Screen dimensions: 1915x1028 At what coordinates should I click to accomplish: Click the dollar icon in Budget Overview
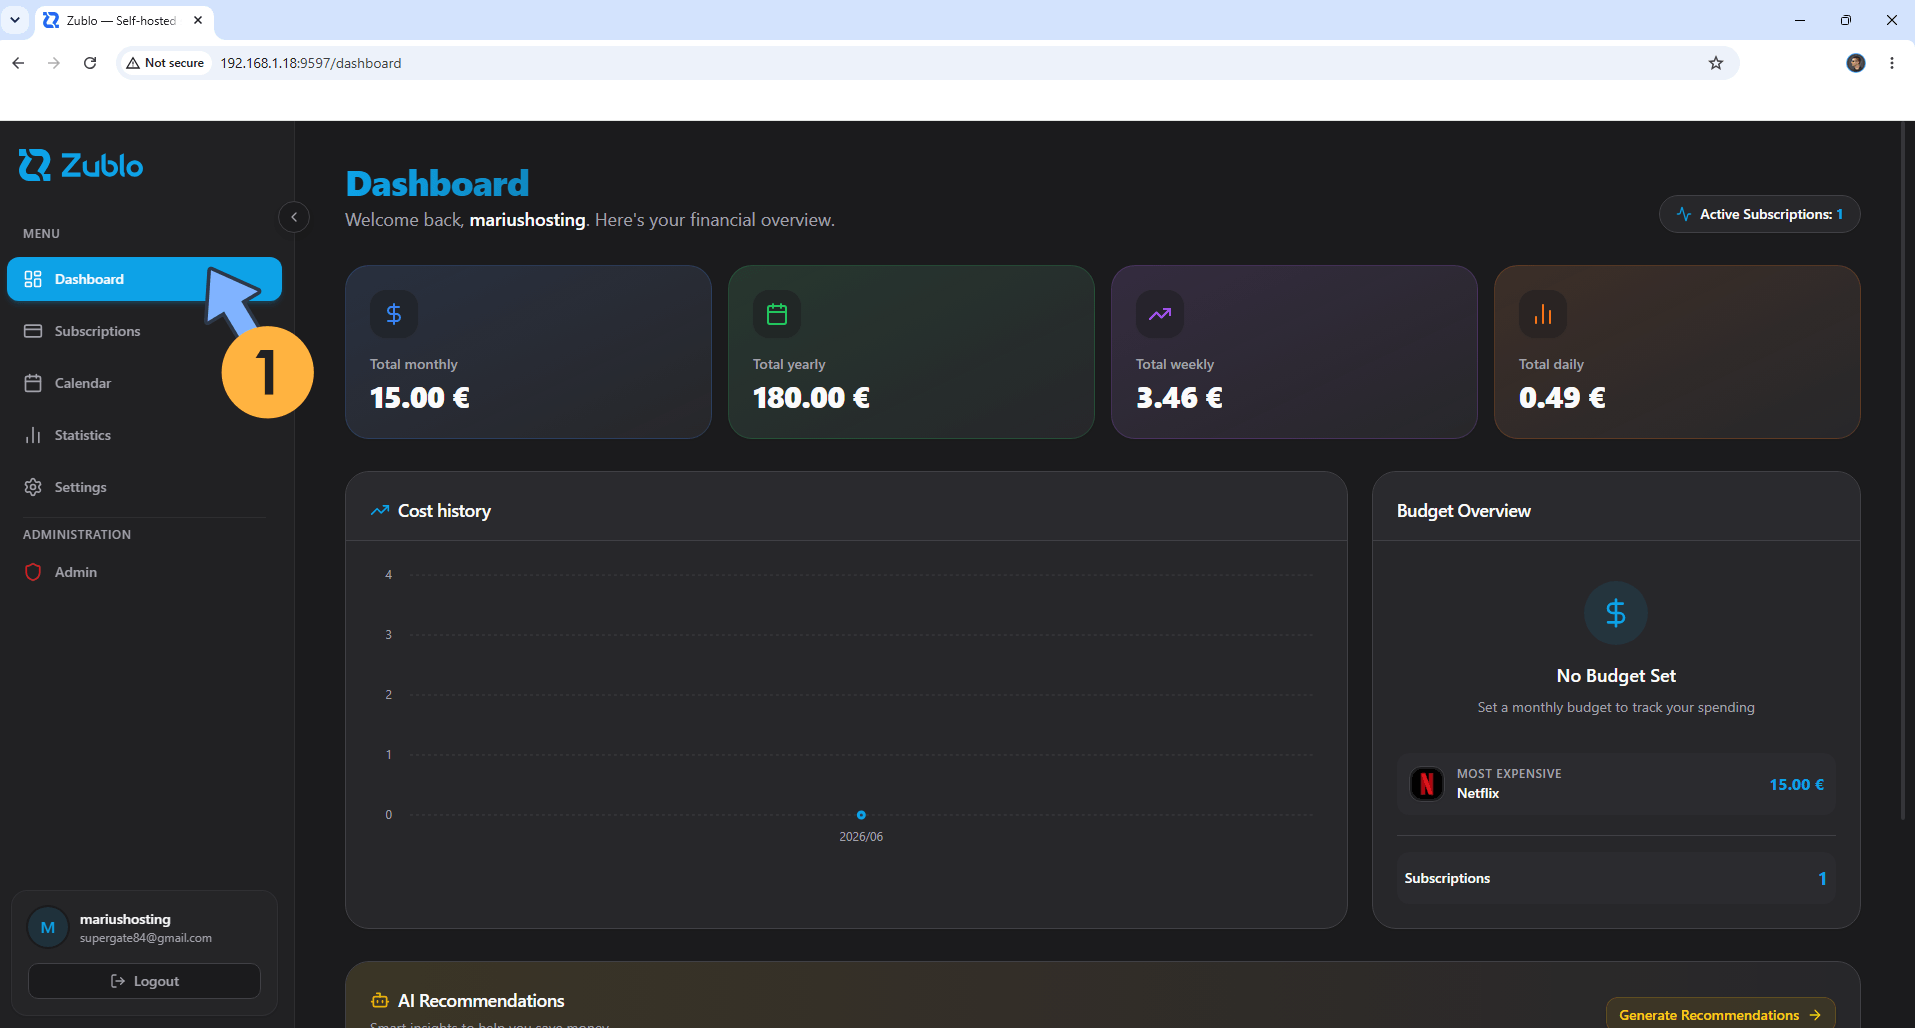1616,613
